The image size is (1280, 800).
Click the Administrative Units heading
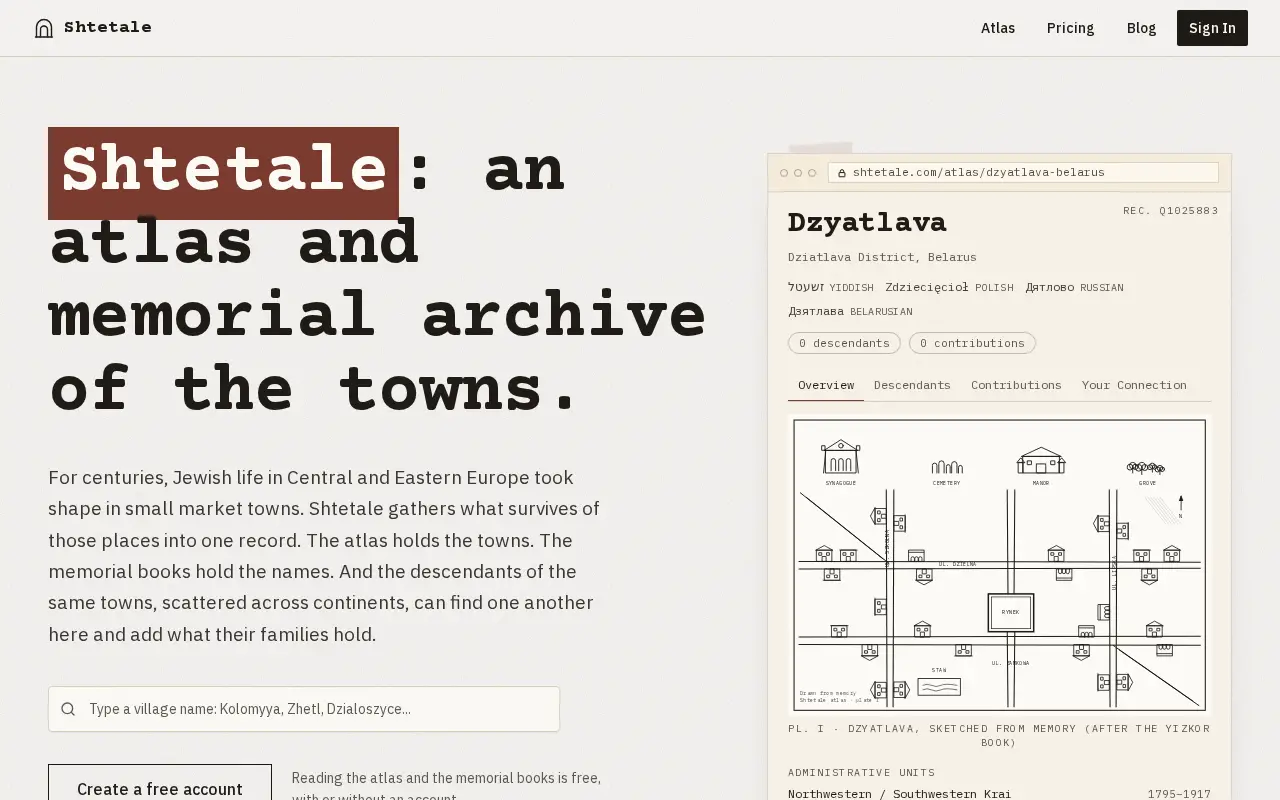pos(862,772)
